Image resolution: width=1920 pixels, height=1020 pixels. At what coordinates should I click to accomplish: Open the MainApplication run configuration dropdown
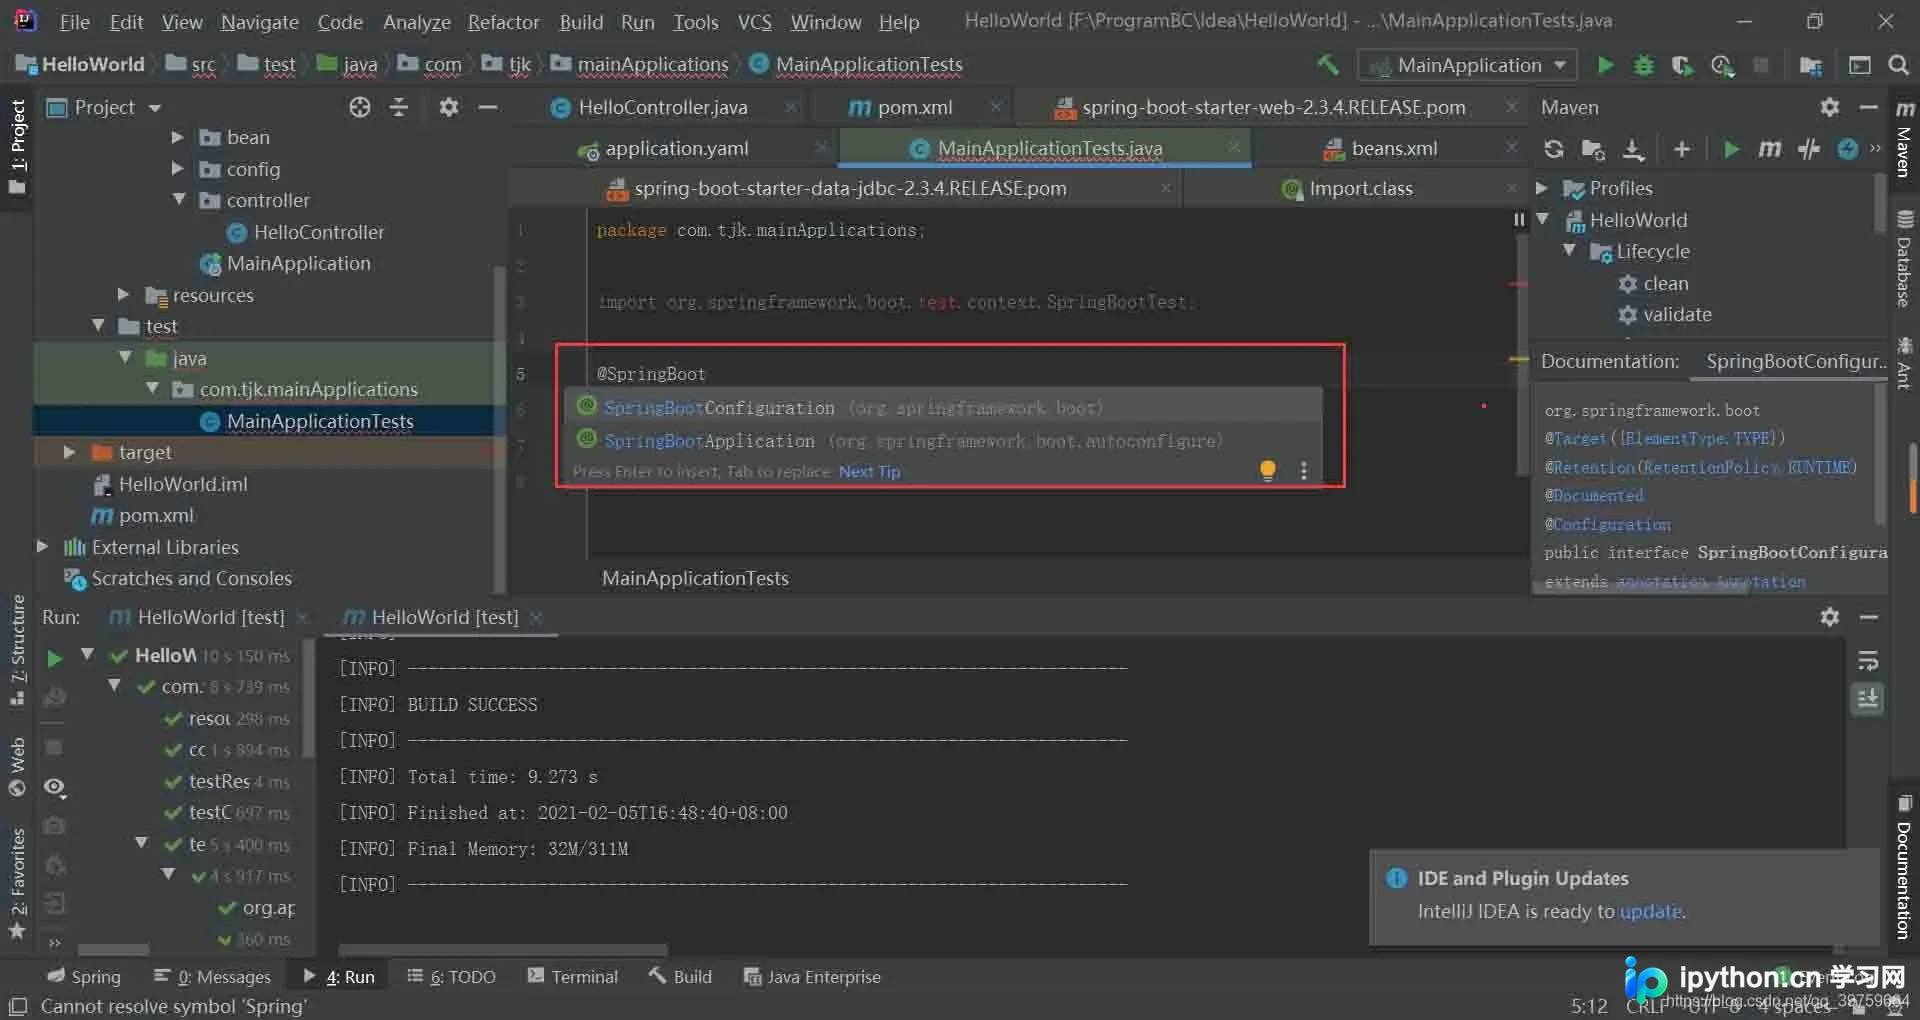(1467, 65)
